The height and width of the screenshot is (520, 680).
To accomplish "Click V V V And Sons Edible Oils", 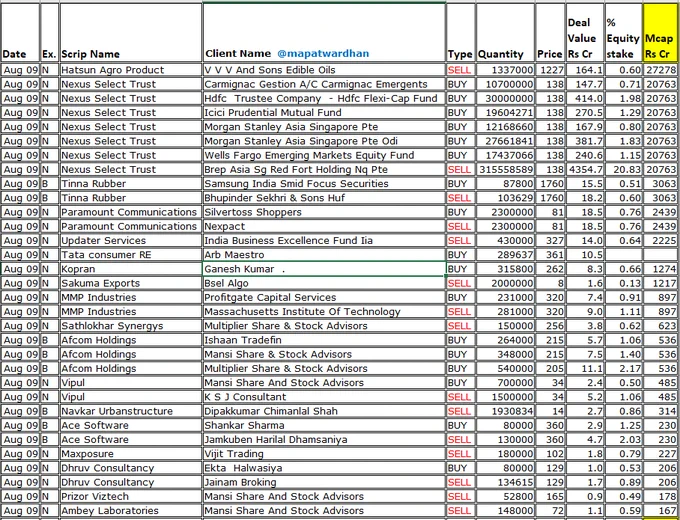I will pos(324,70).
